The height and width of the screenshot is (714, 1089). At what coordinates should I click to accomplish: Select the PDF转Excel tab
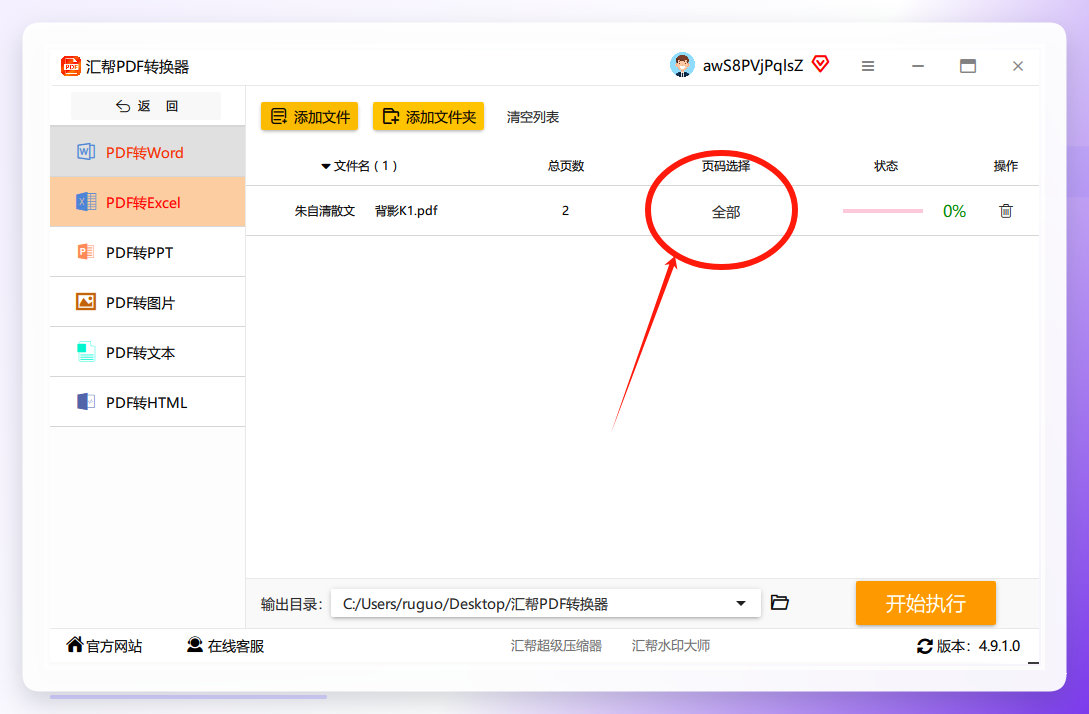148,202
